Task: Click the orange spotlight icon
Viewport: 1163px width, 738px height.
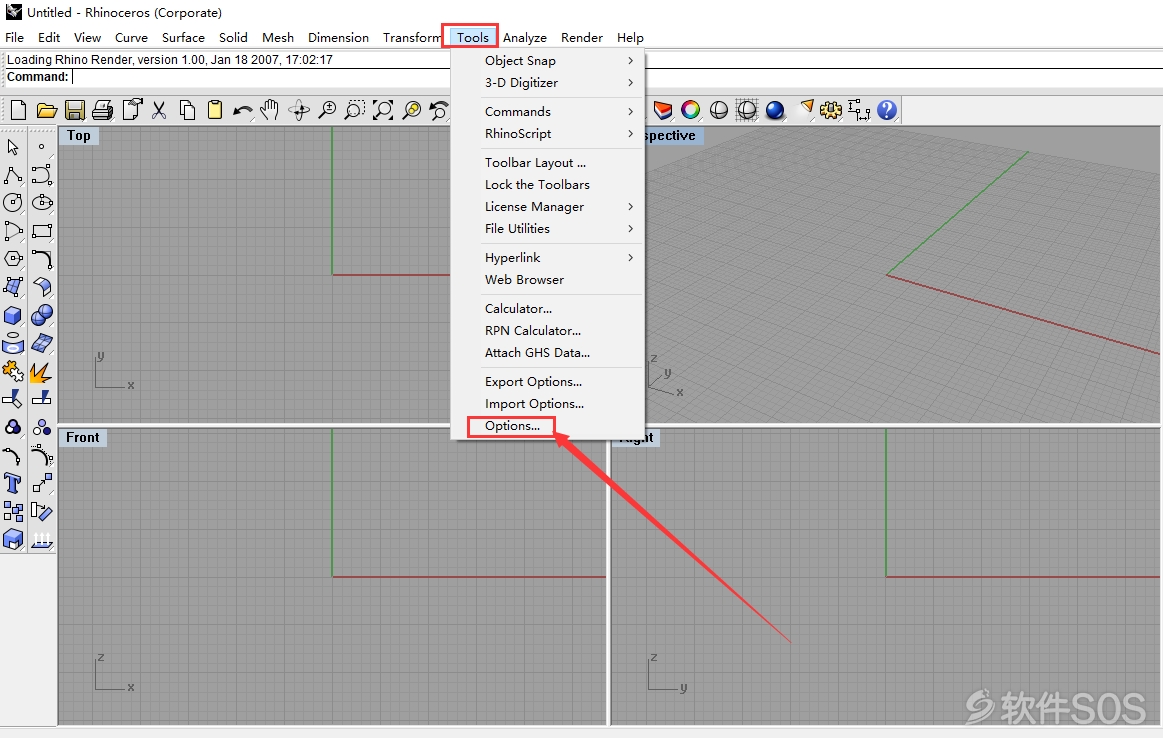Action: [x=806, y=109]
